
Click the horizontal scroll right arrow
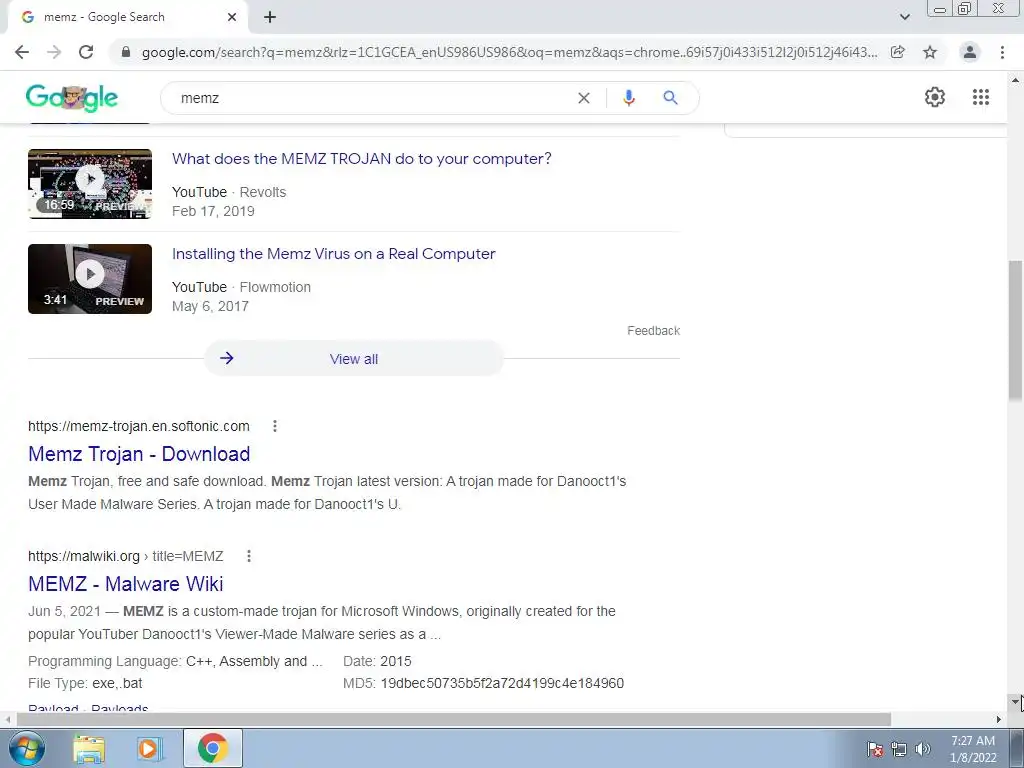999,719
